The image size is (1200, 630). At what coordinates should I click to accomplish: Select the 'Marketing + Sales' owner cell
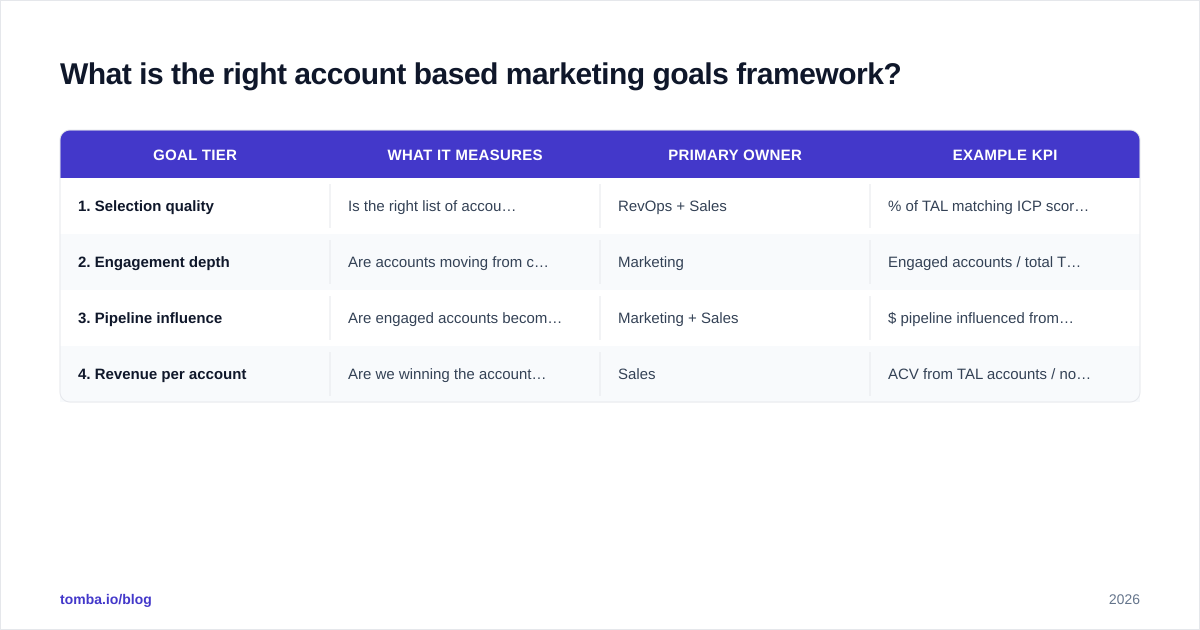(735, 318)
